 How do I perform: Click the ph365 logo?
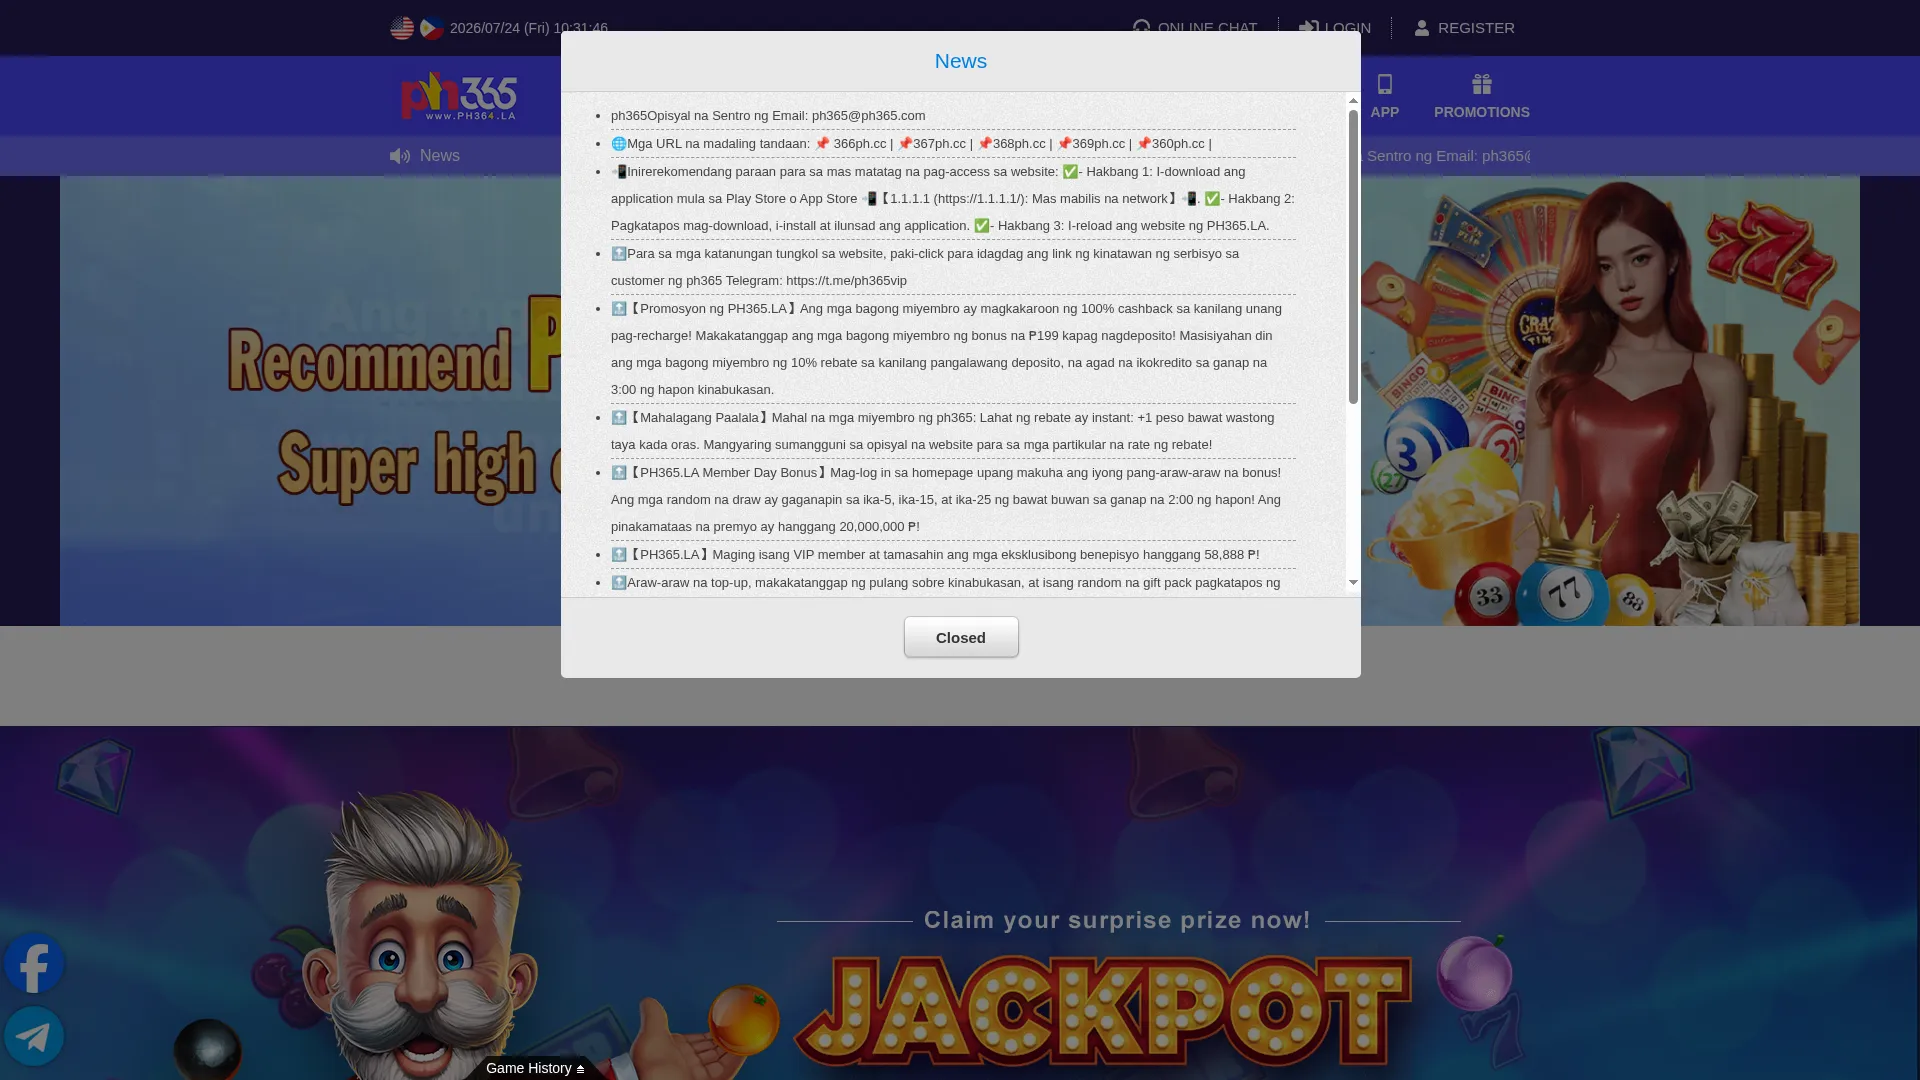pos(459,96)
